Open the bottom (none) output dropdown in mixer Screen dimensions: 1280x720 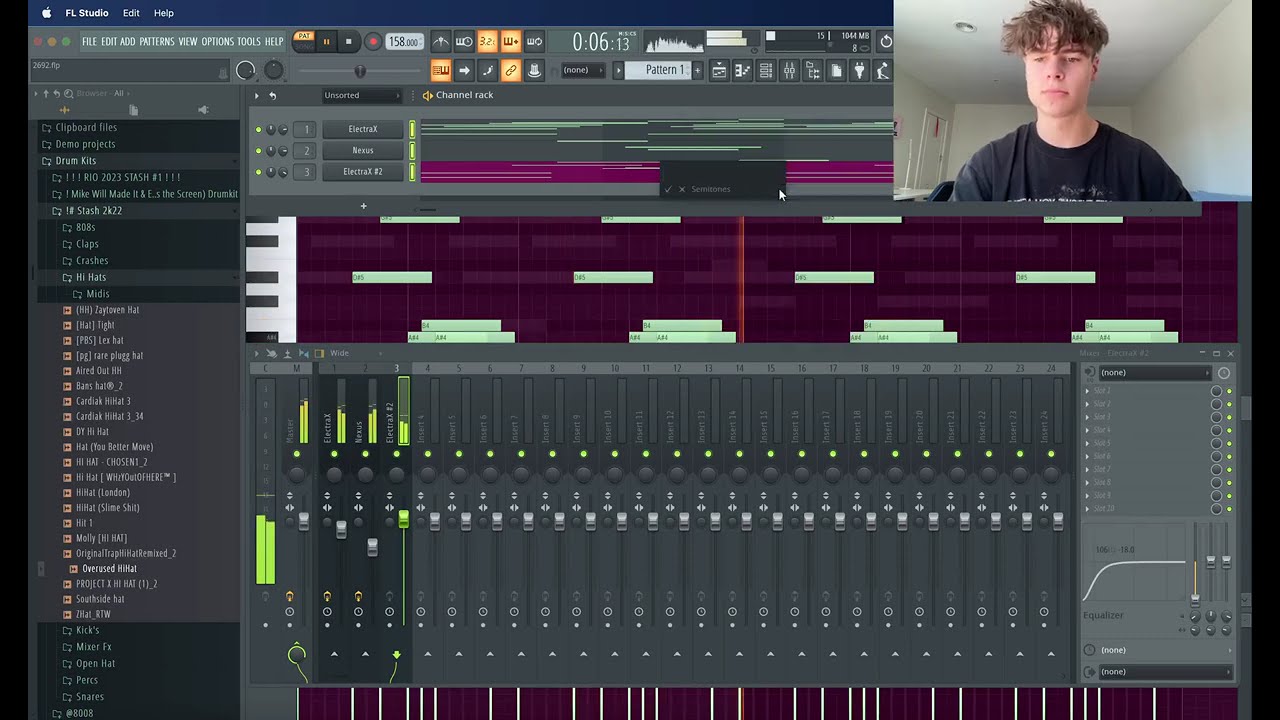click(x=1165, y=672)
